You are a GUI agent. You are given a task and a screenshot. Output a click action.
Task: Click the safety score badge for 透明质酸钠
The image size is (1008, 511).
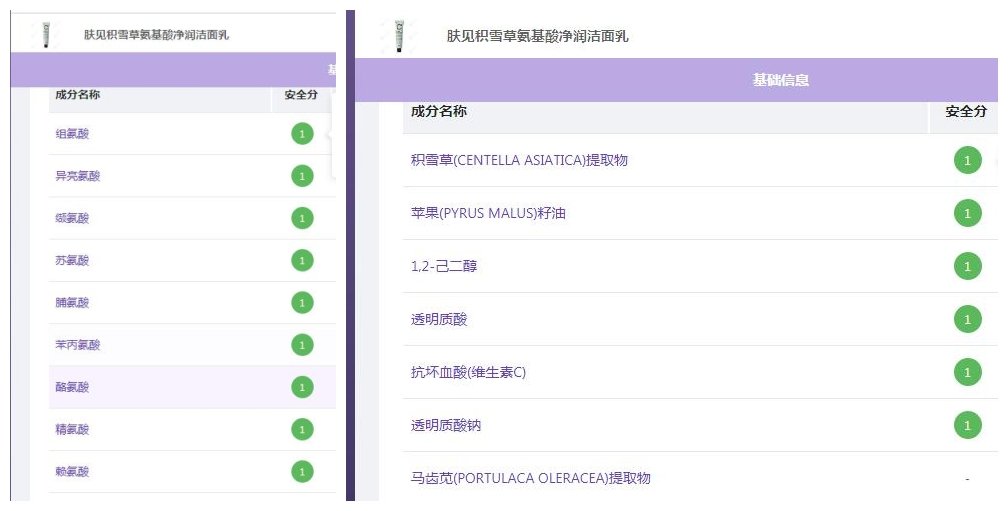967,426
